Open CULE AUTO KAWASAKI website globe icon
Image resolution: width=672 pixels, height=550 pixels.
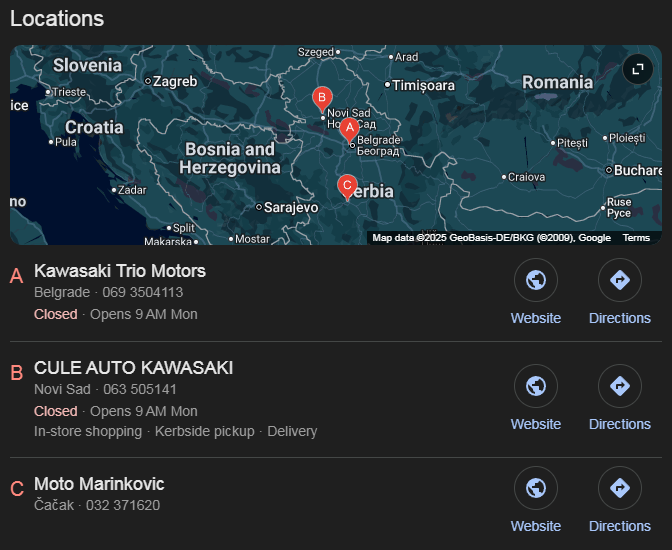536,385
